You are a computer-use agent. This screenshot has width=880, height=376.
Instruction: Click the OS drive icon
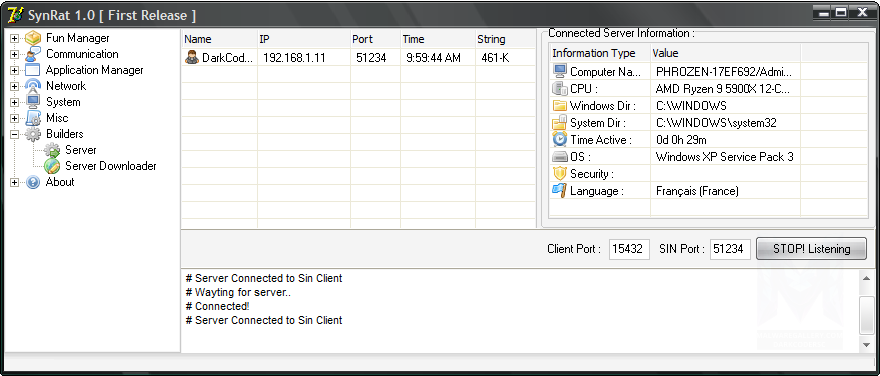[x=560, y=157]
